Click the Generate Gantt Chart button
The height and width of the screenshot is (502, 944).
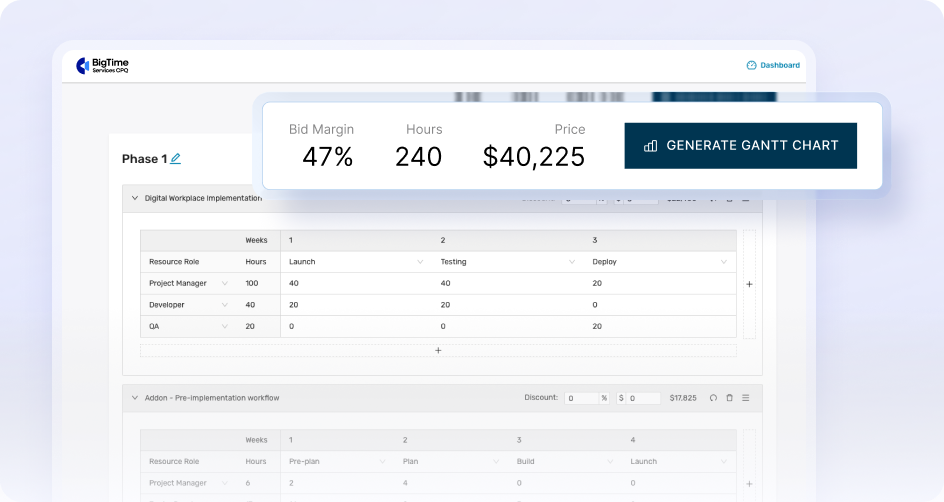[740, 145]
